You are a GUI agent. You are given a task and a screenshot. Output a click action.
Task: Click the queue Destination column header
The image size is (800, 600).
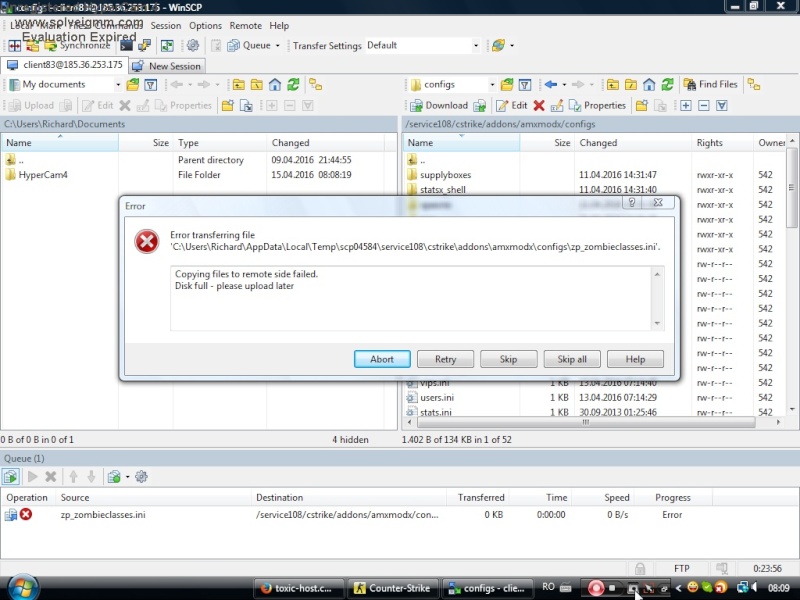[349, 497]
